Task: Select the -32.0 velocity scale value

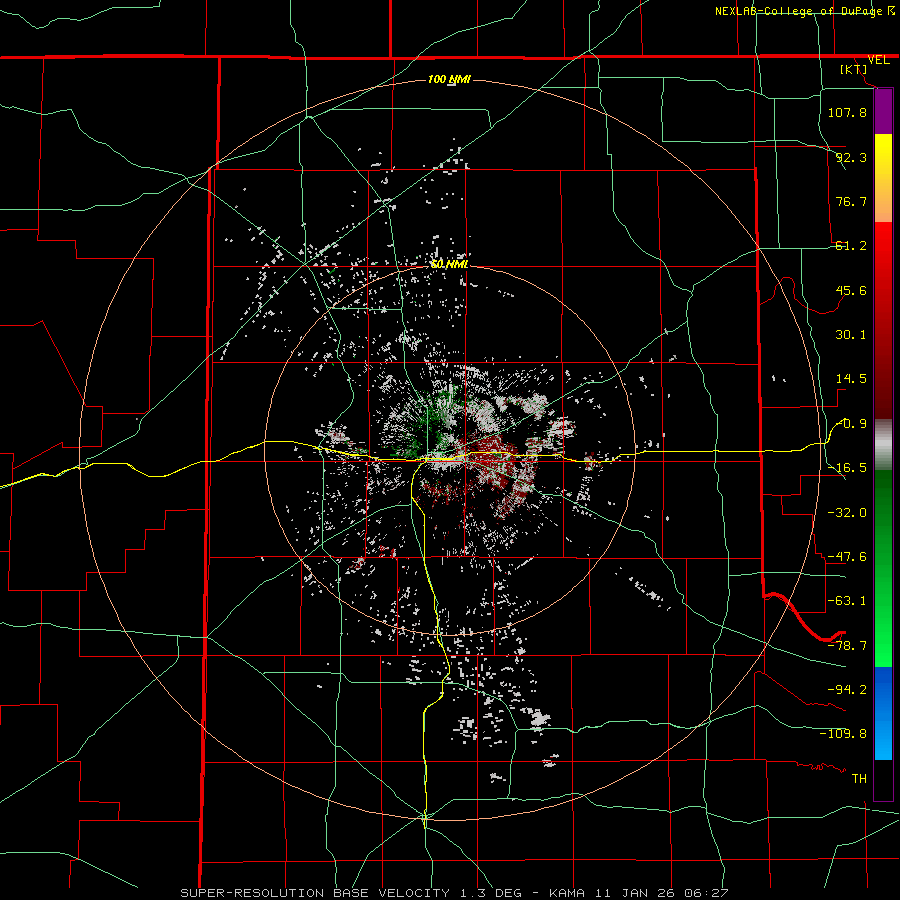Action: [847, 513]
